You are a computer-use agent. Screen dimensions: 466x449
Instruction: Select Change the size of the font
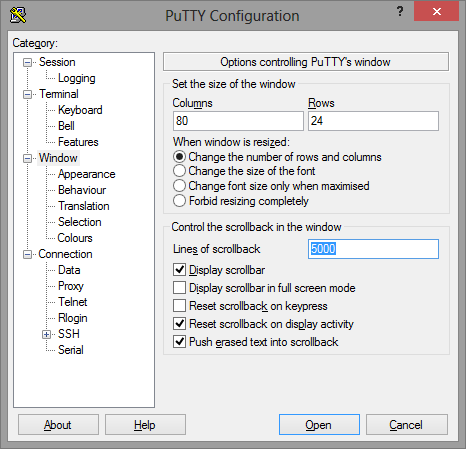tap(179, 171)
